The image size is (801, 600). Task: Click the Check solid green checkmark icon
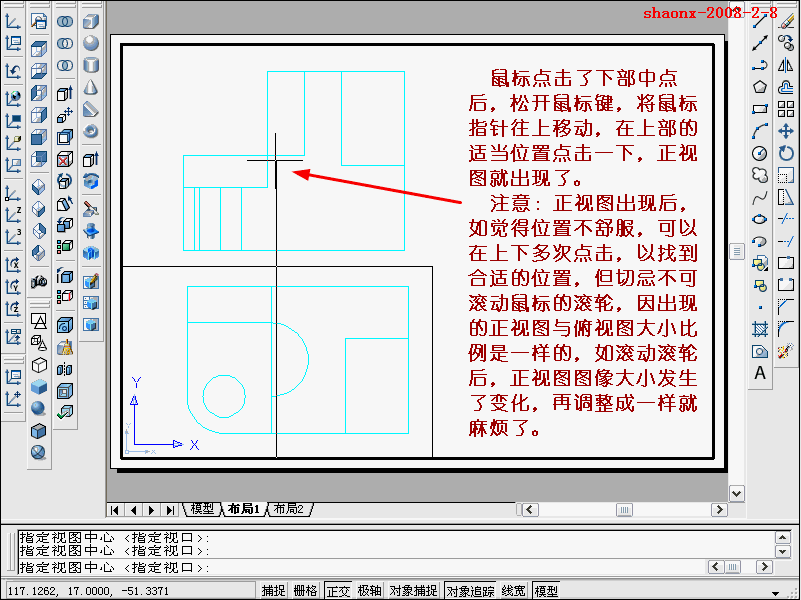pyautogui.click(x=65, y=413)
